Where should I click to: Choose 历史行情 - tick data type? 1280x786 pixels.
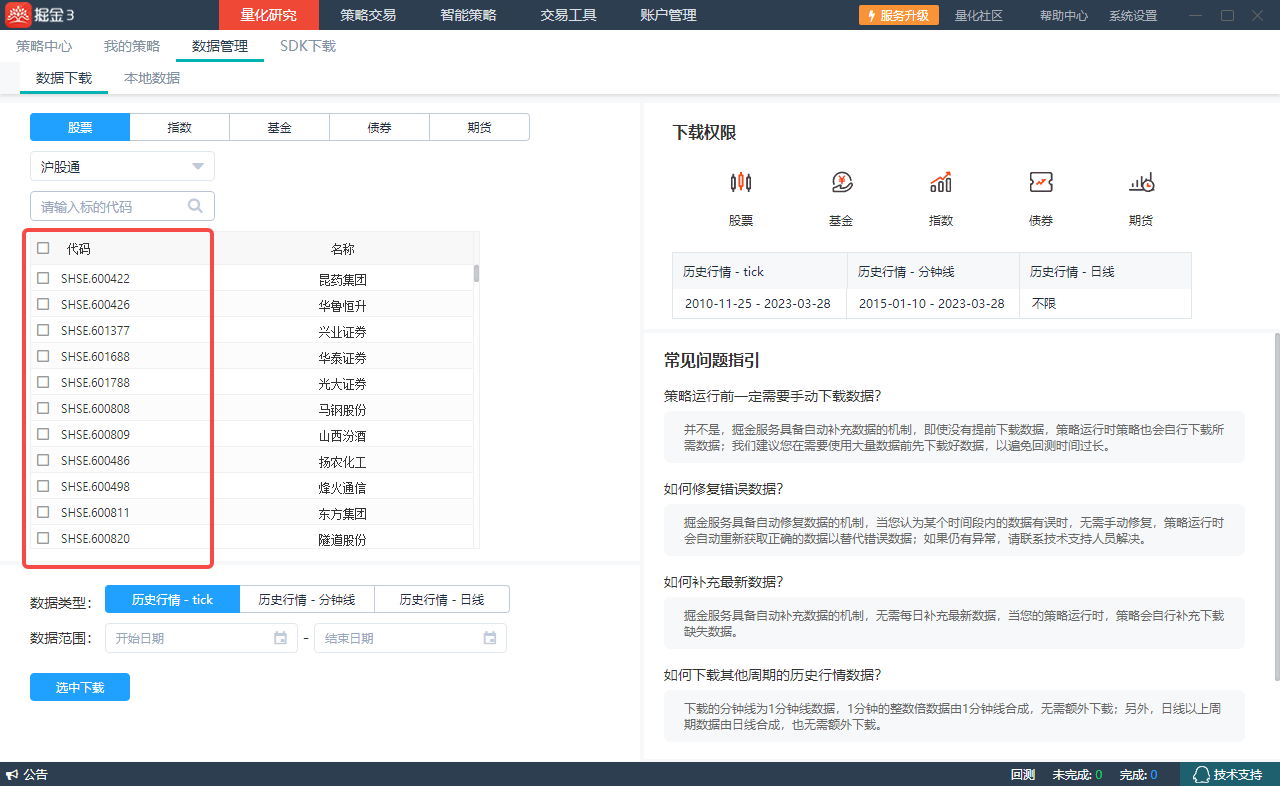173,599
